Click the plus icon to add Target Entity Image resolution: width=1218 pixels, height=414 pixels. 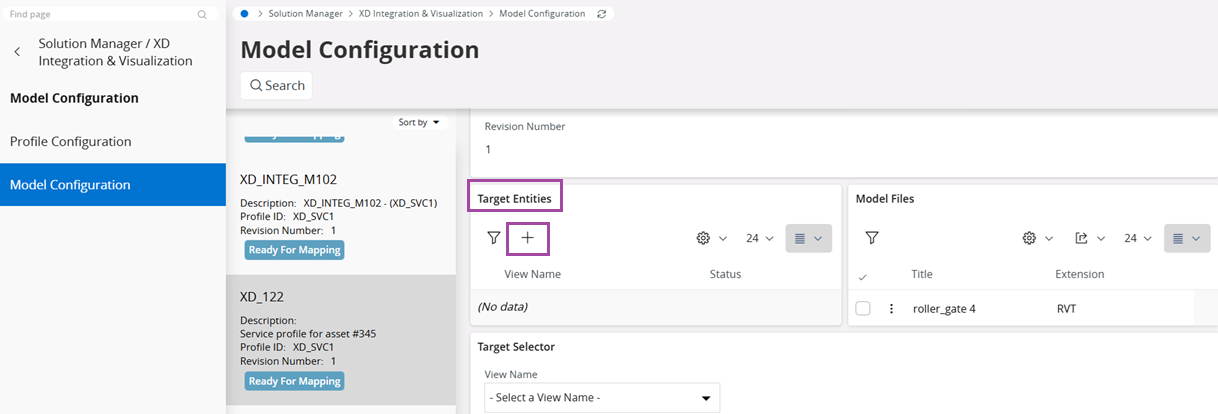coord(527,238)
